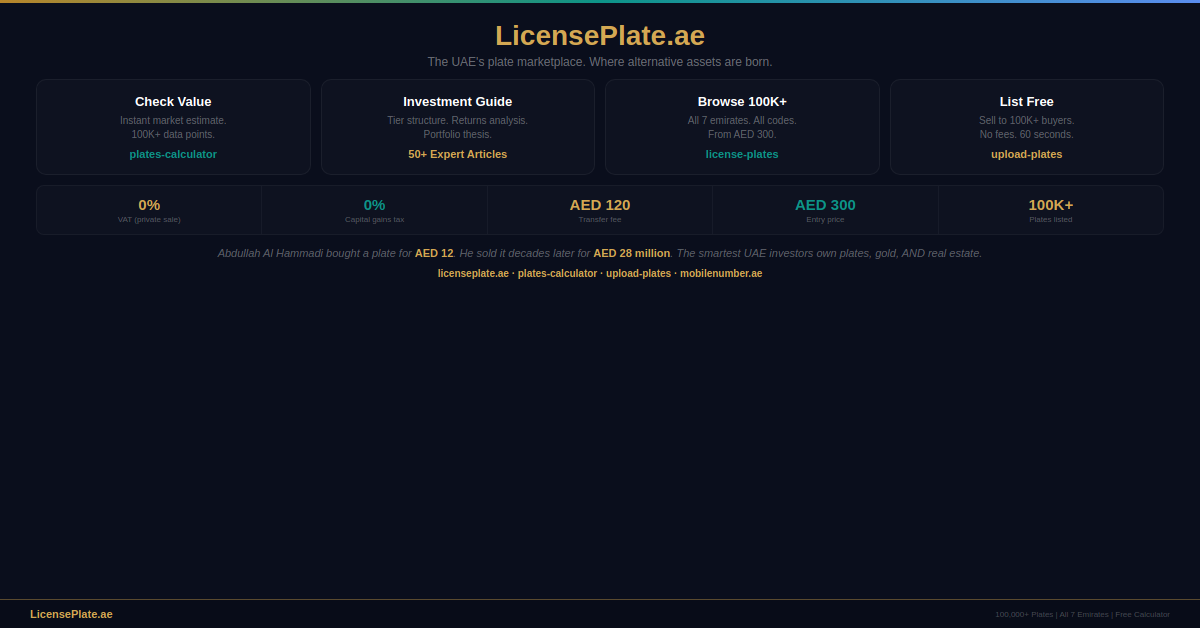Click the LicensePlate.ae main page title
This screenshot has height=628, width=1200.
599,36
